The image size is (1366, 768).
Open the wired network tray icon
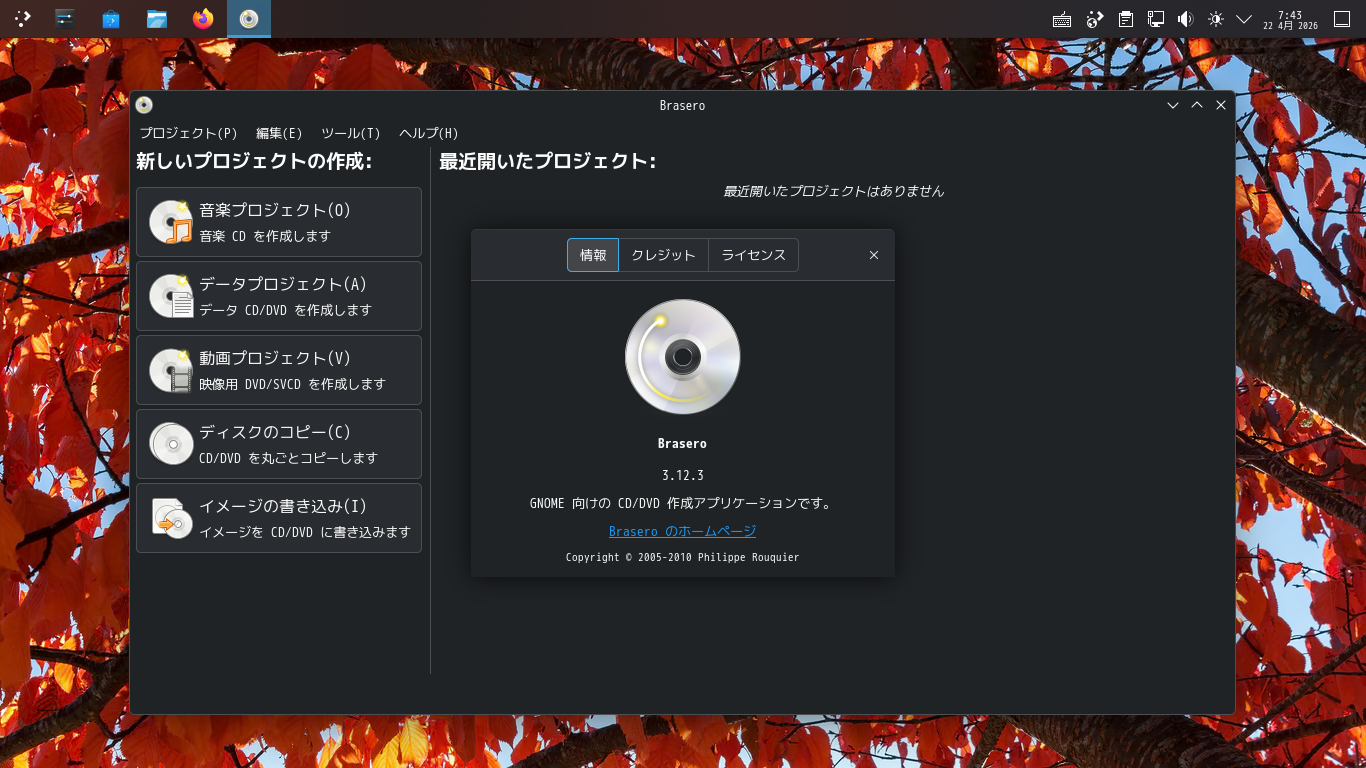(x=1155, y=19)
